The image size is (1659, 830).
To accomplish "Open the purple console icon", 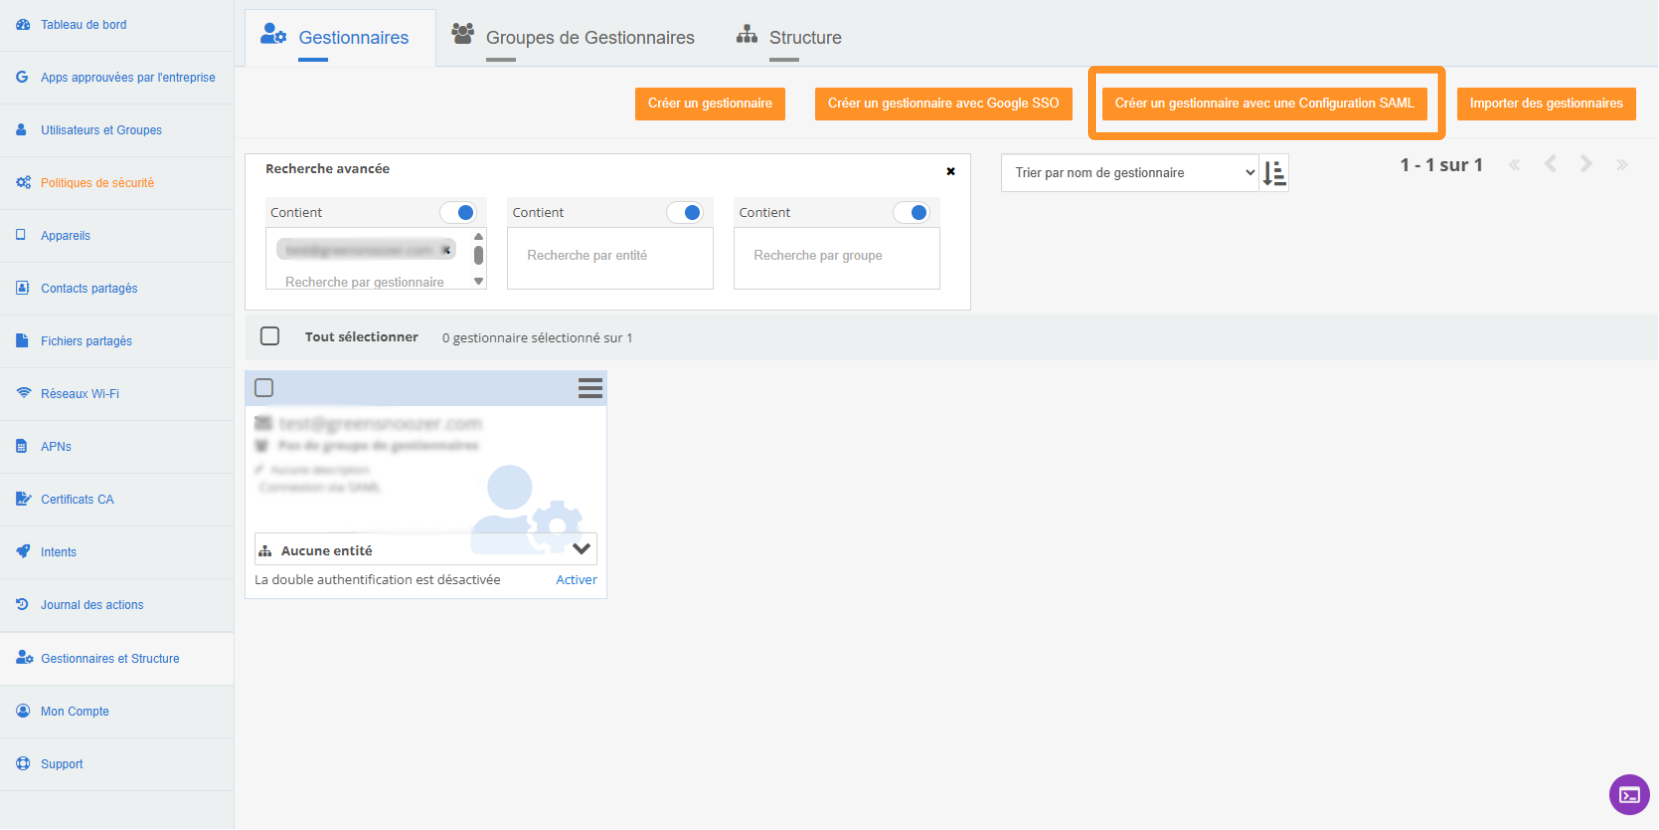I will [1629, 795].
